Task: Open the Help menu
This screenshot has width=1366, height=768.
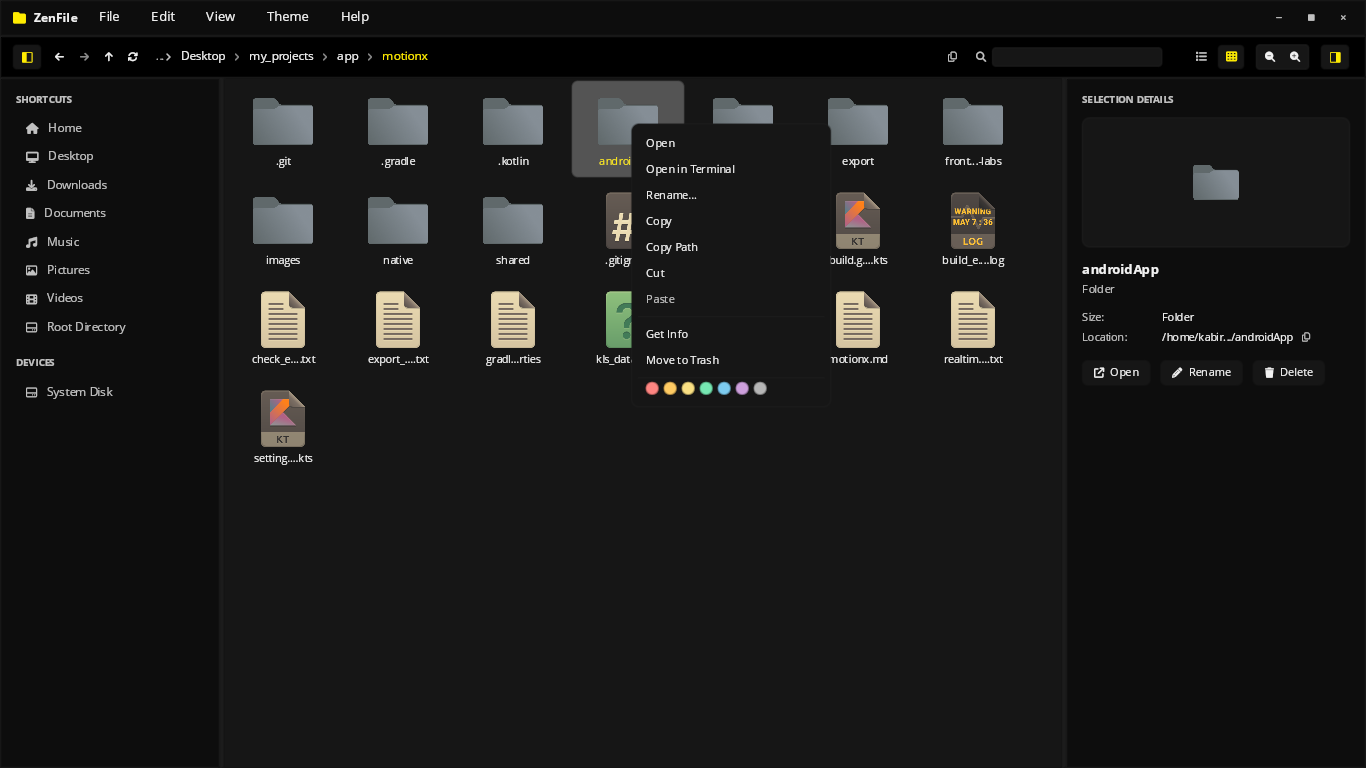Action: point(355,17)
